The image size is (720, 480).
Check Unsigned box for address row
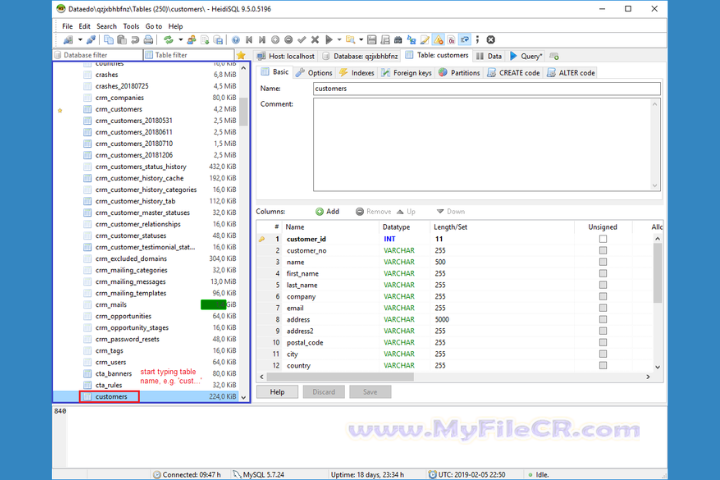[x=603, y=319]
